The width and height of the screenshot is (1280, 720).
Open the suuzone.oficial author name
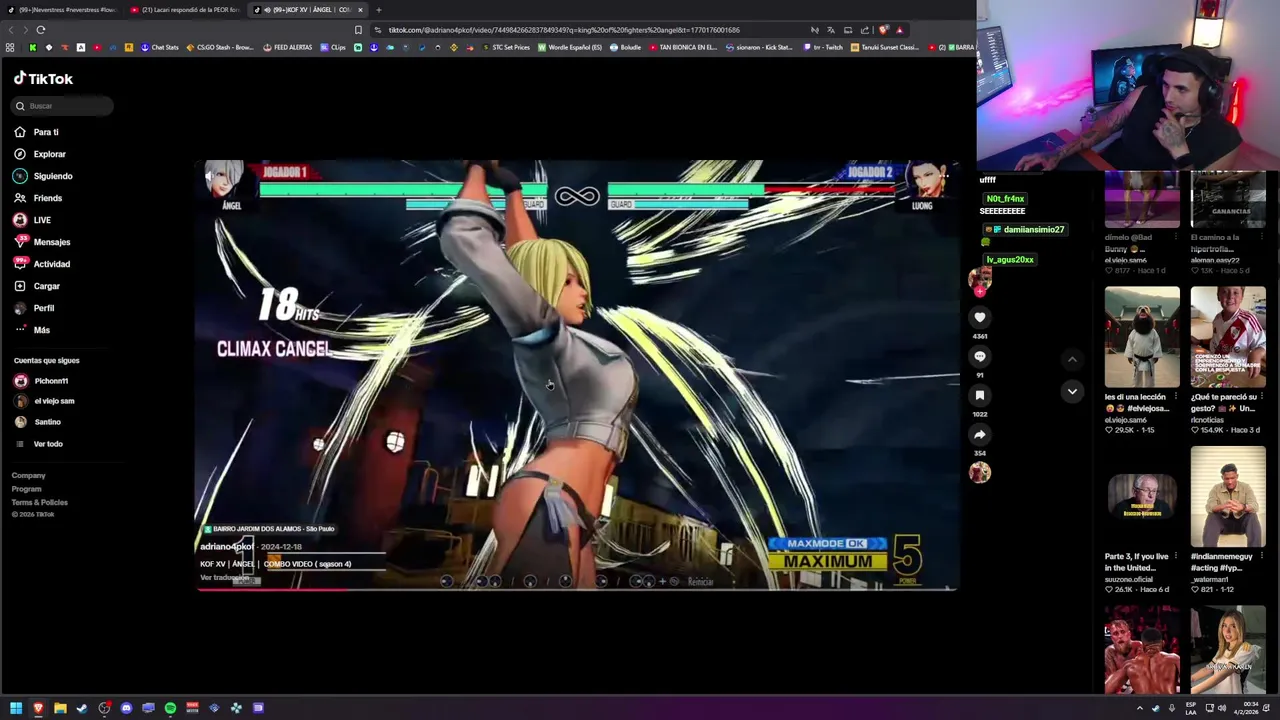[x=1129, y=579]
